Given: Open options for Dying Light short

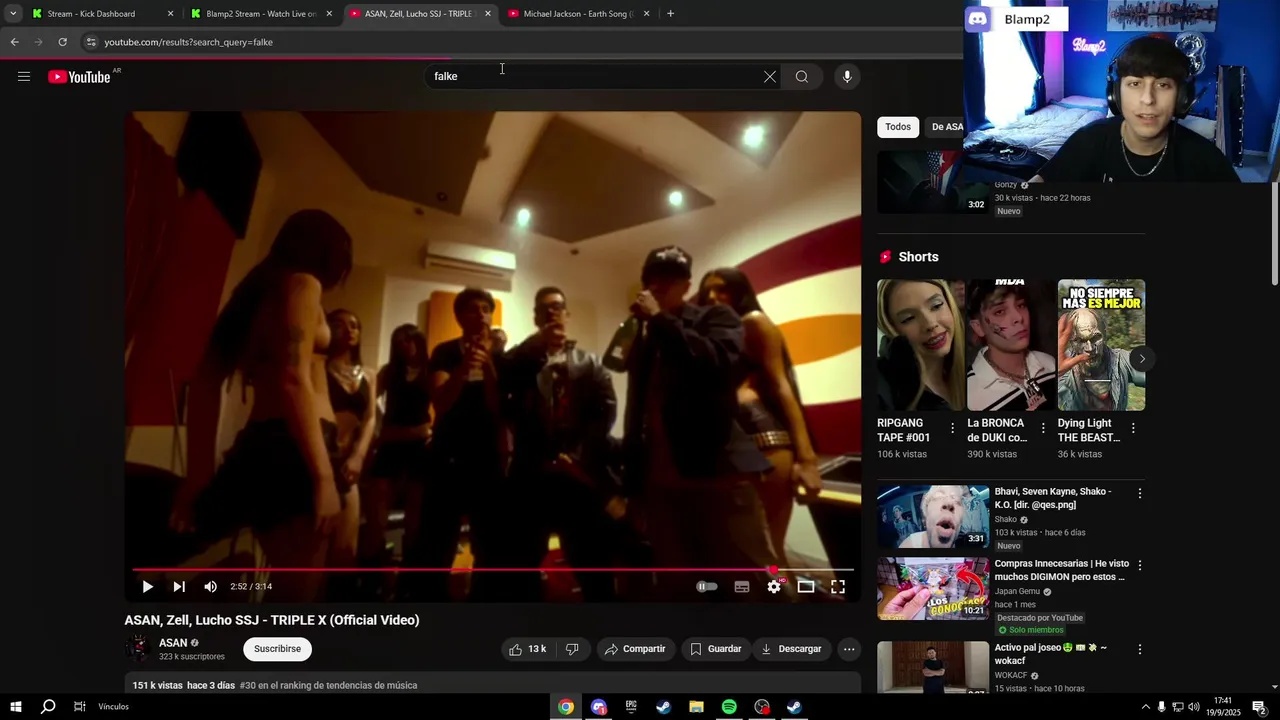Looking at the screenshot, I should (1132, 428).
